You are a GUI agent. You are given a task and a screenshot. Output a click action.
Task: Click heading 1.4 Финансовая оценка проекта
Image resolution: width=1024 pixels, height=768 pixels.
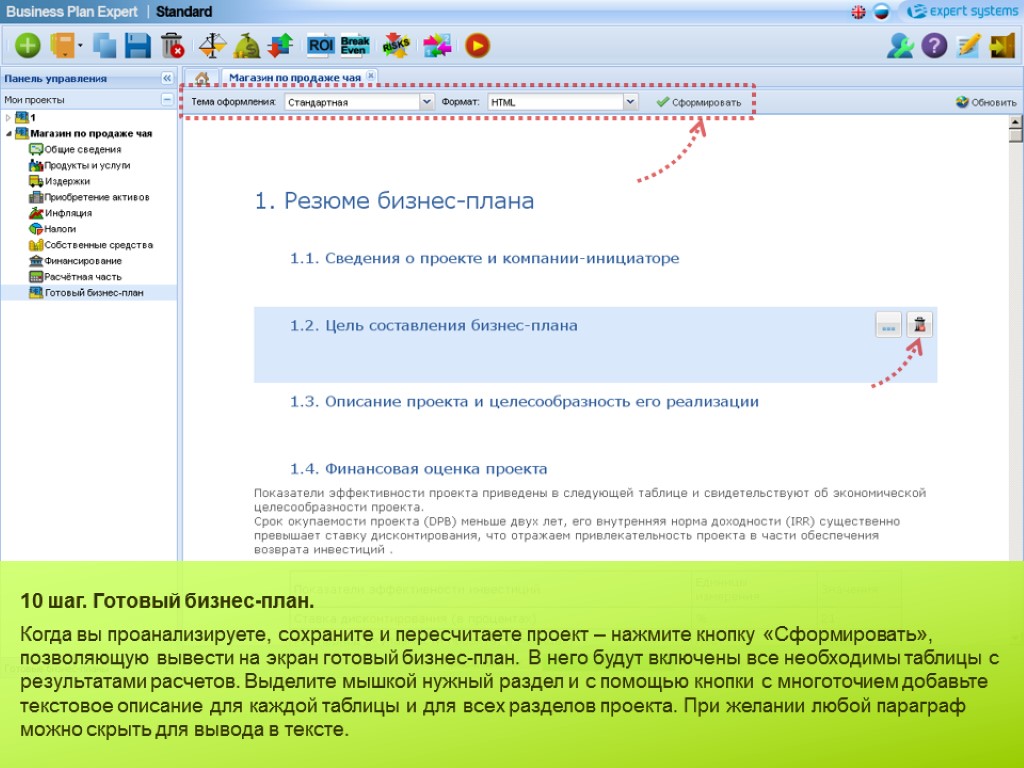coord(419,469)
